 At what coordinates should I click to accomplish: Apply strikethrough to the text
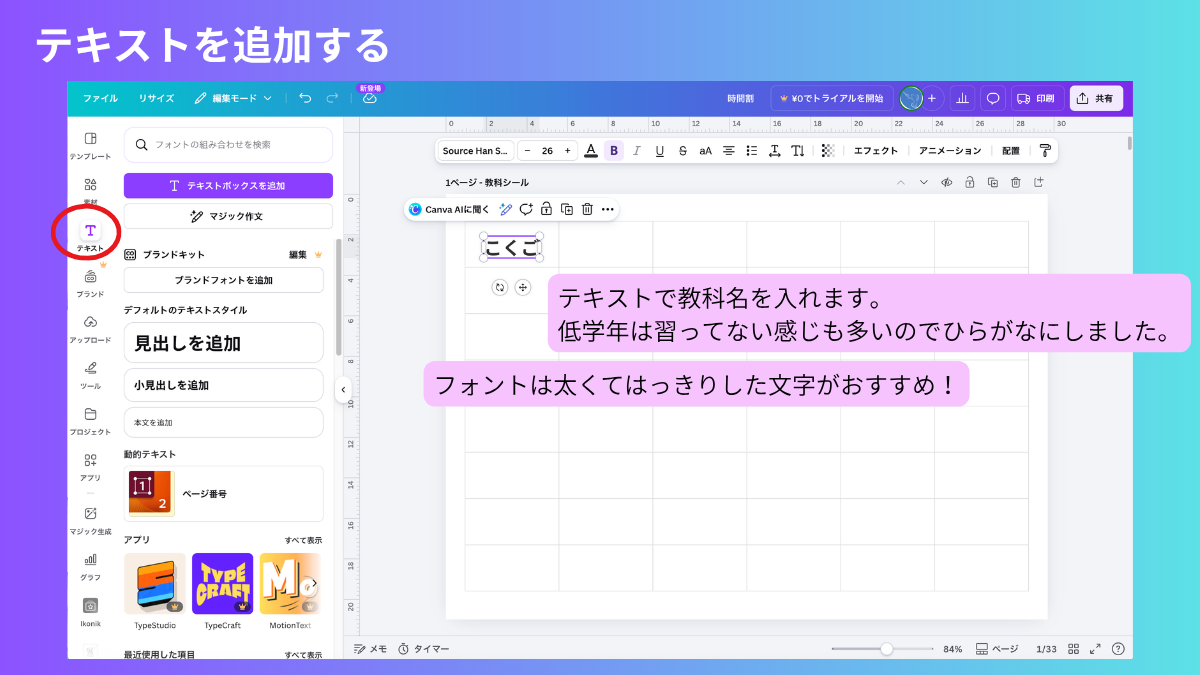pyautogui.click(x=683, y=151)
